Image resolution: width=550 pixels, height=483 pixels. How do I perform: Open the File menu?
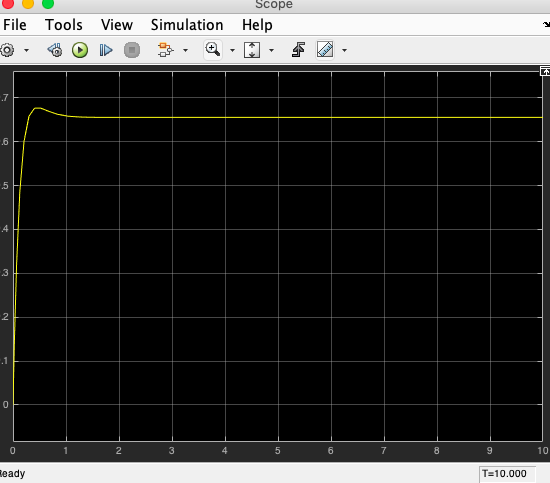(15, 25)
